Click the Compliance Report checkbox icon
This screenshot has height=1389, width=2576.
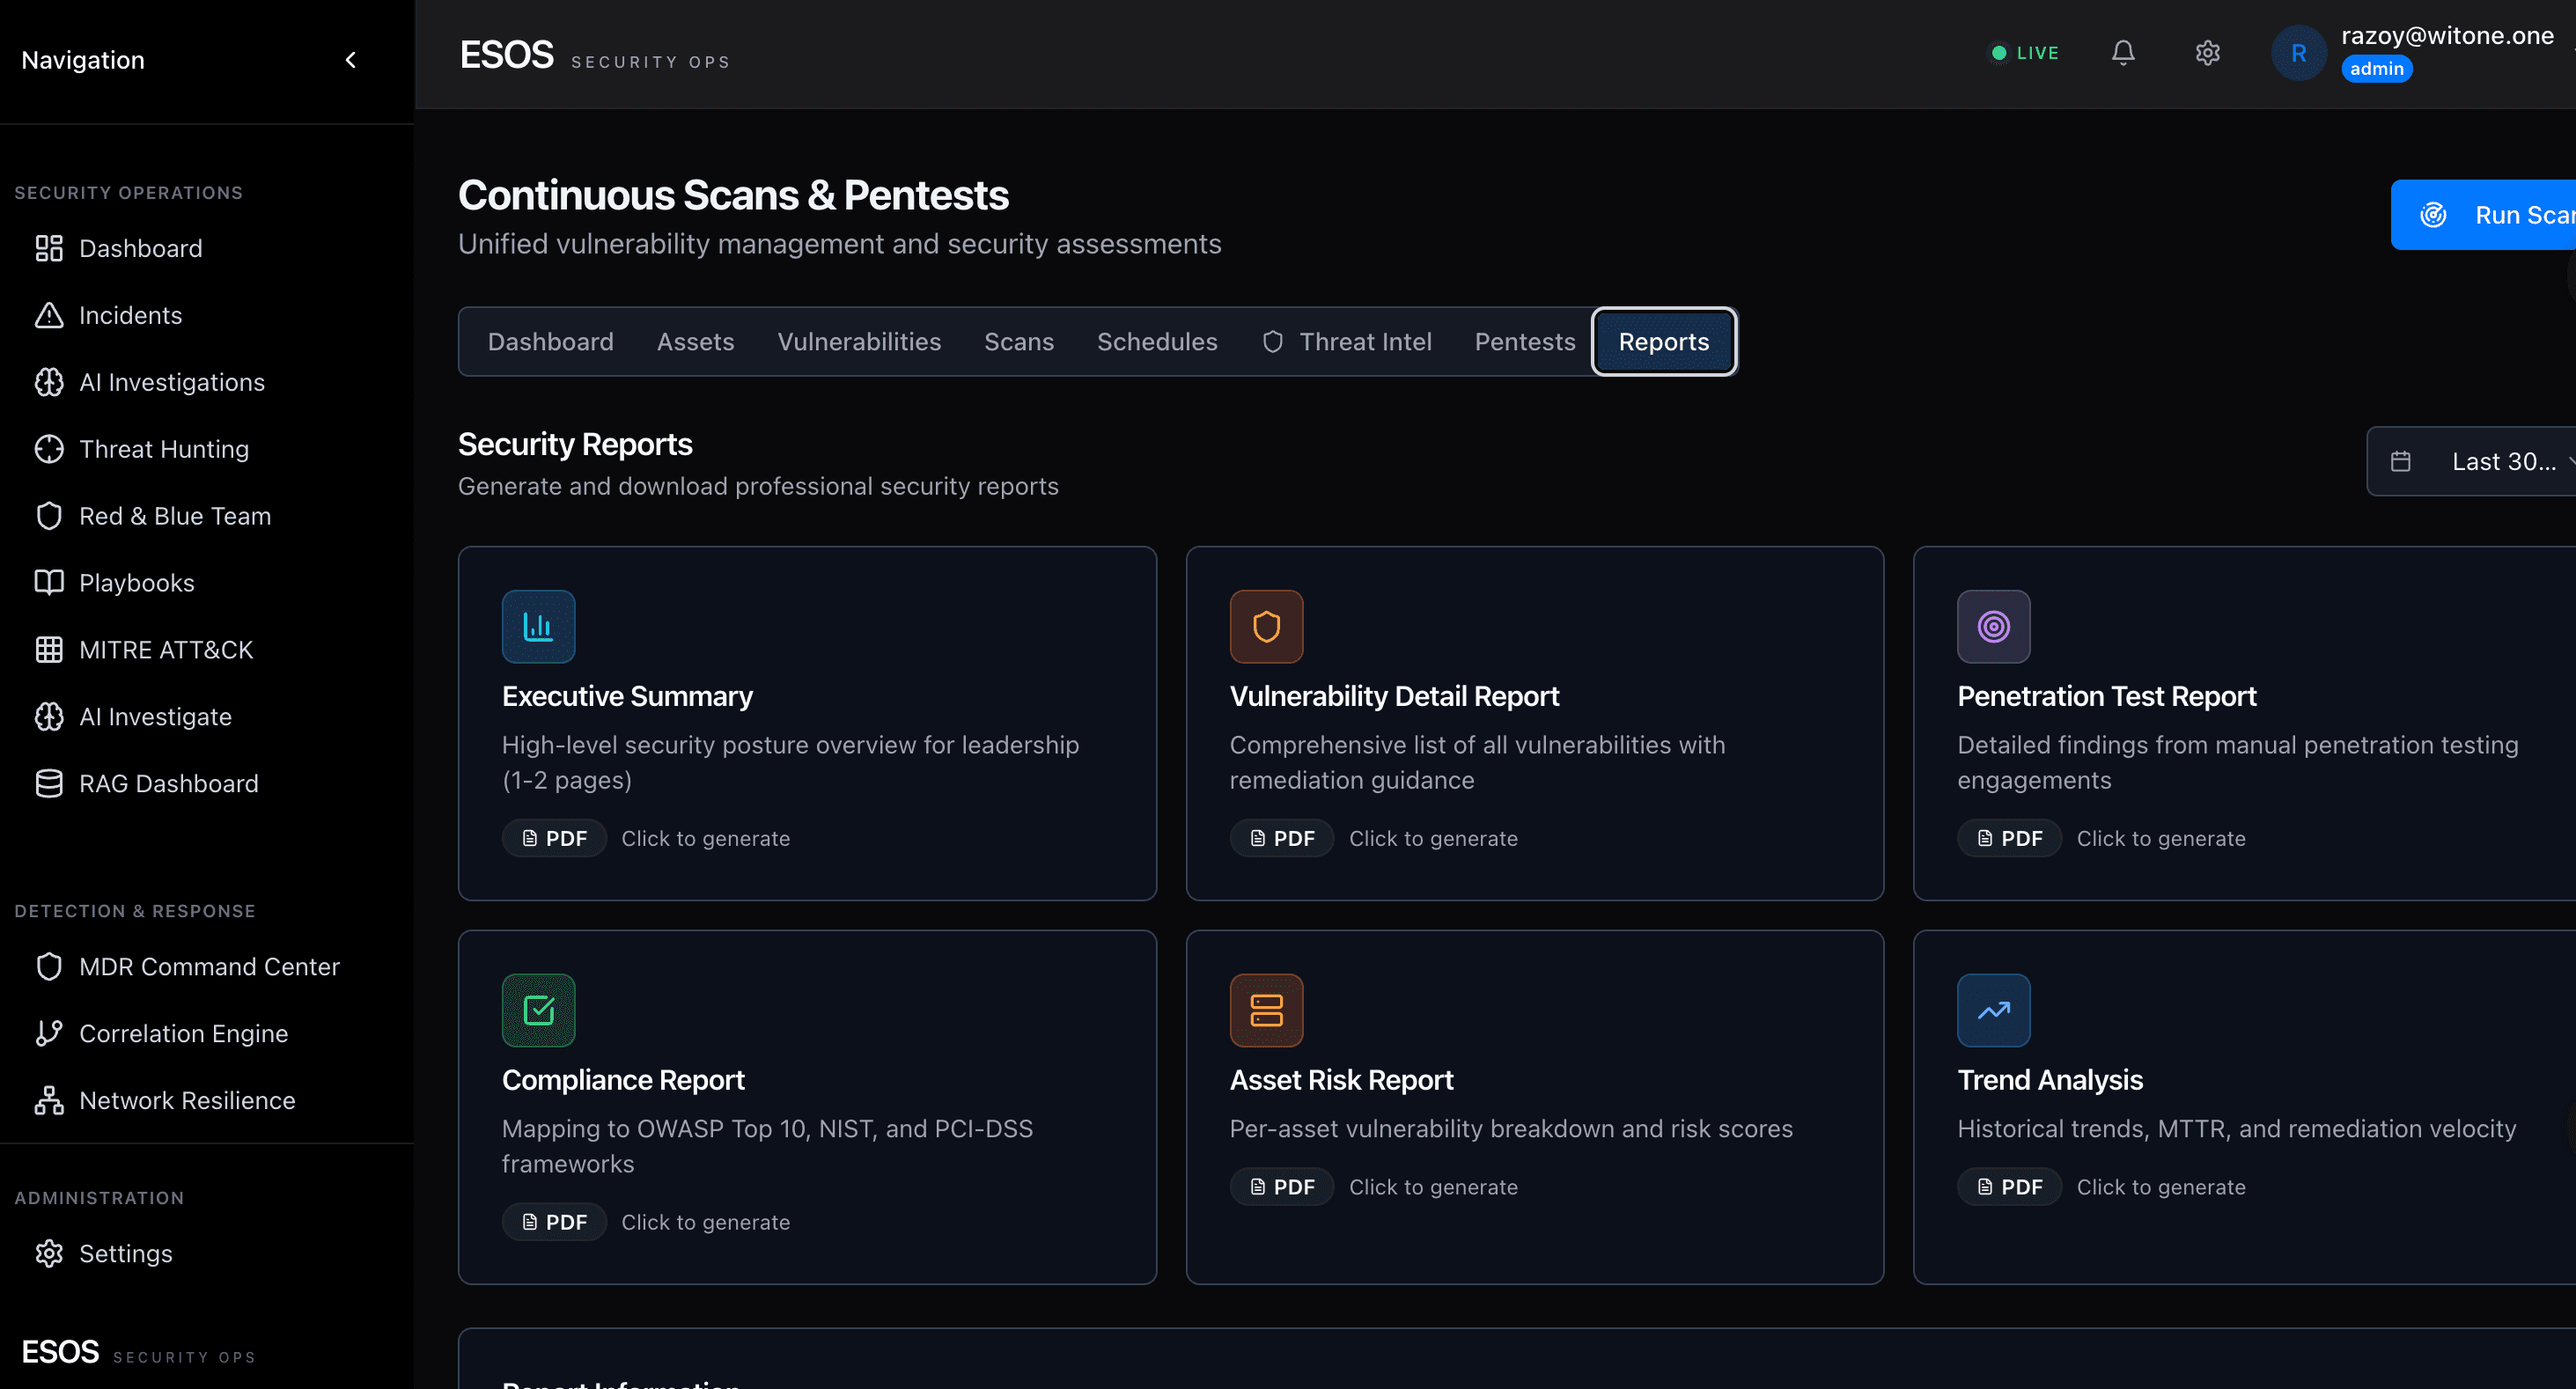pyautogui.click(x=538, y=1011)
